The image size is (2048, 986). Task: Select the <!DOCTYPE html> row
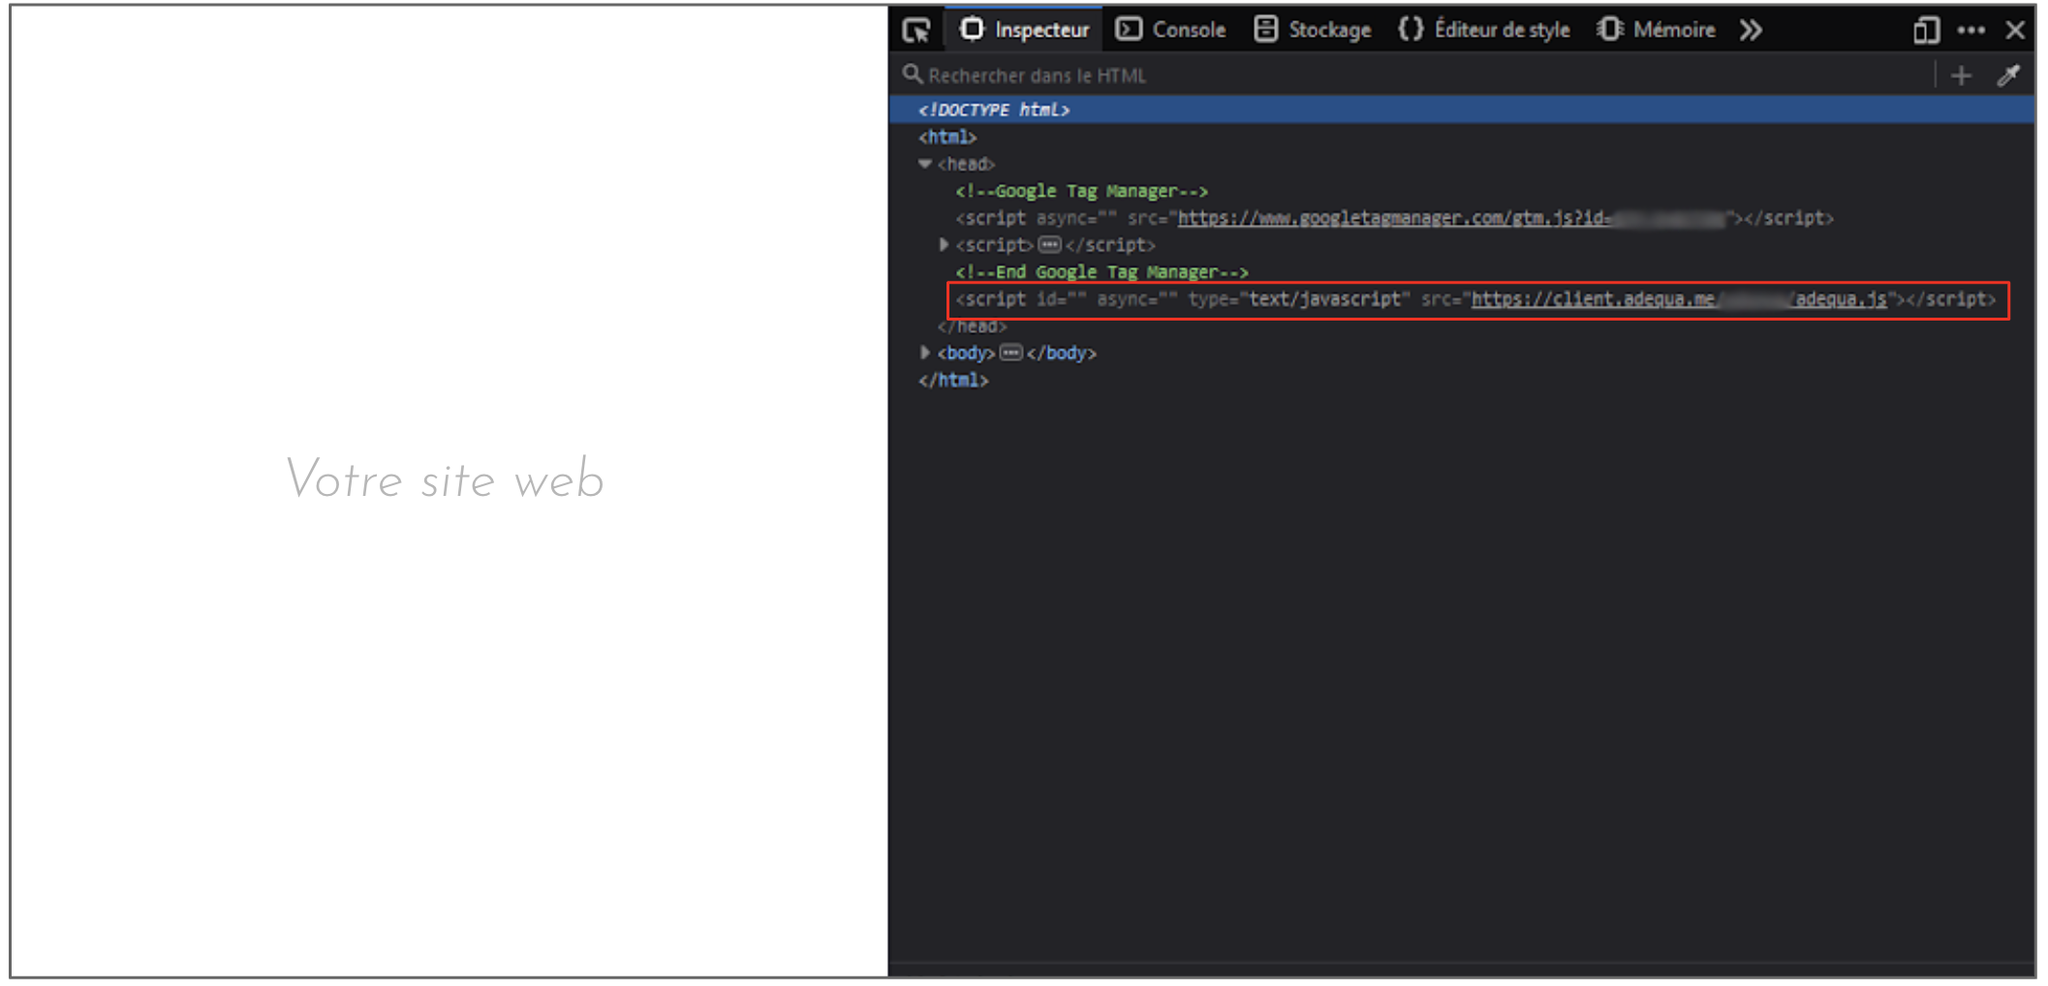click(x=1462, y=109)
